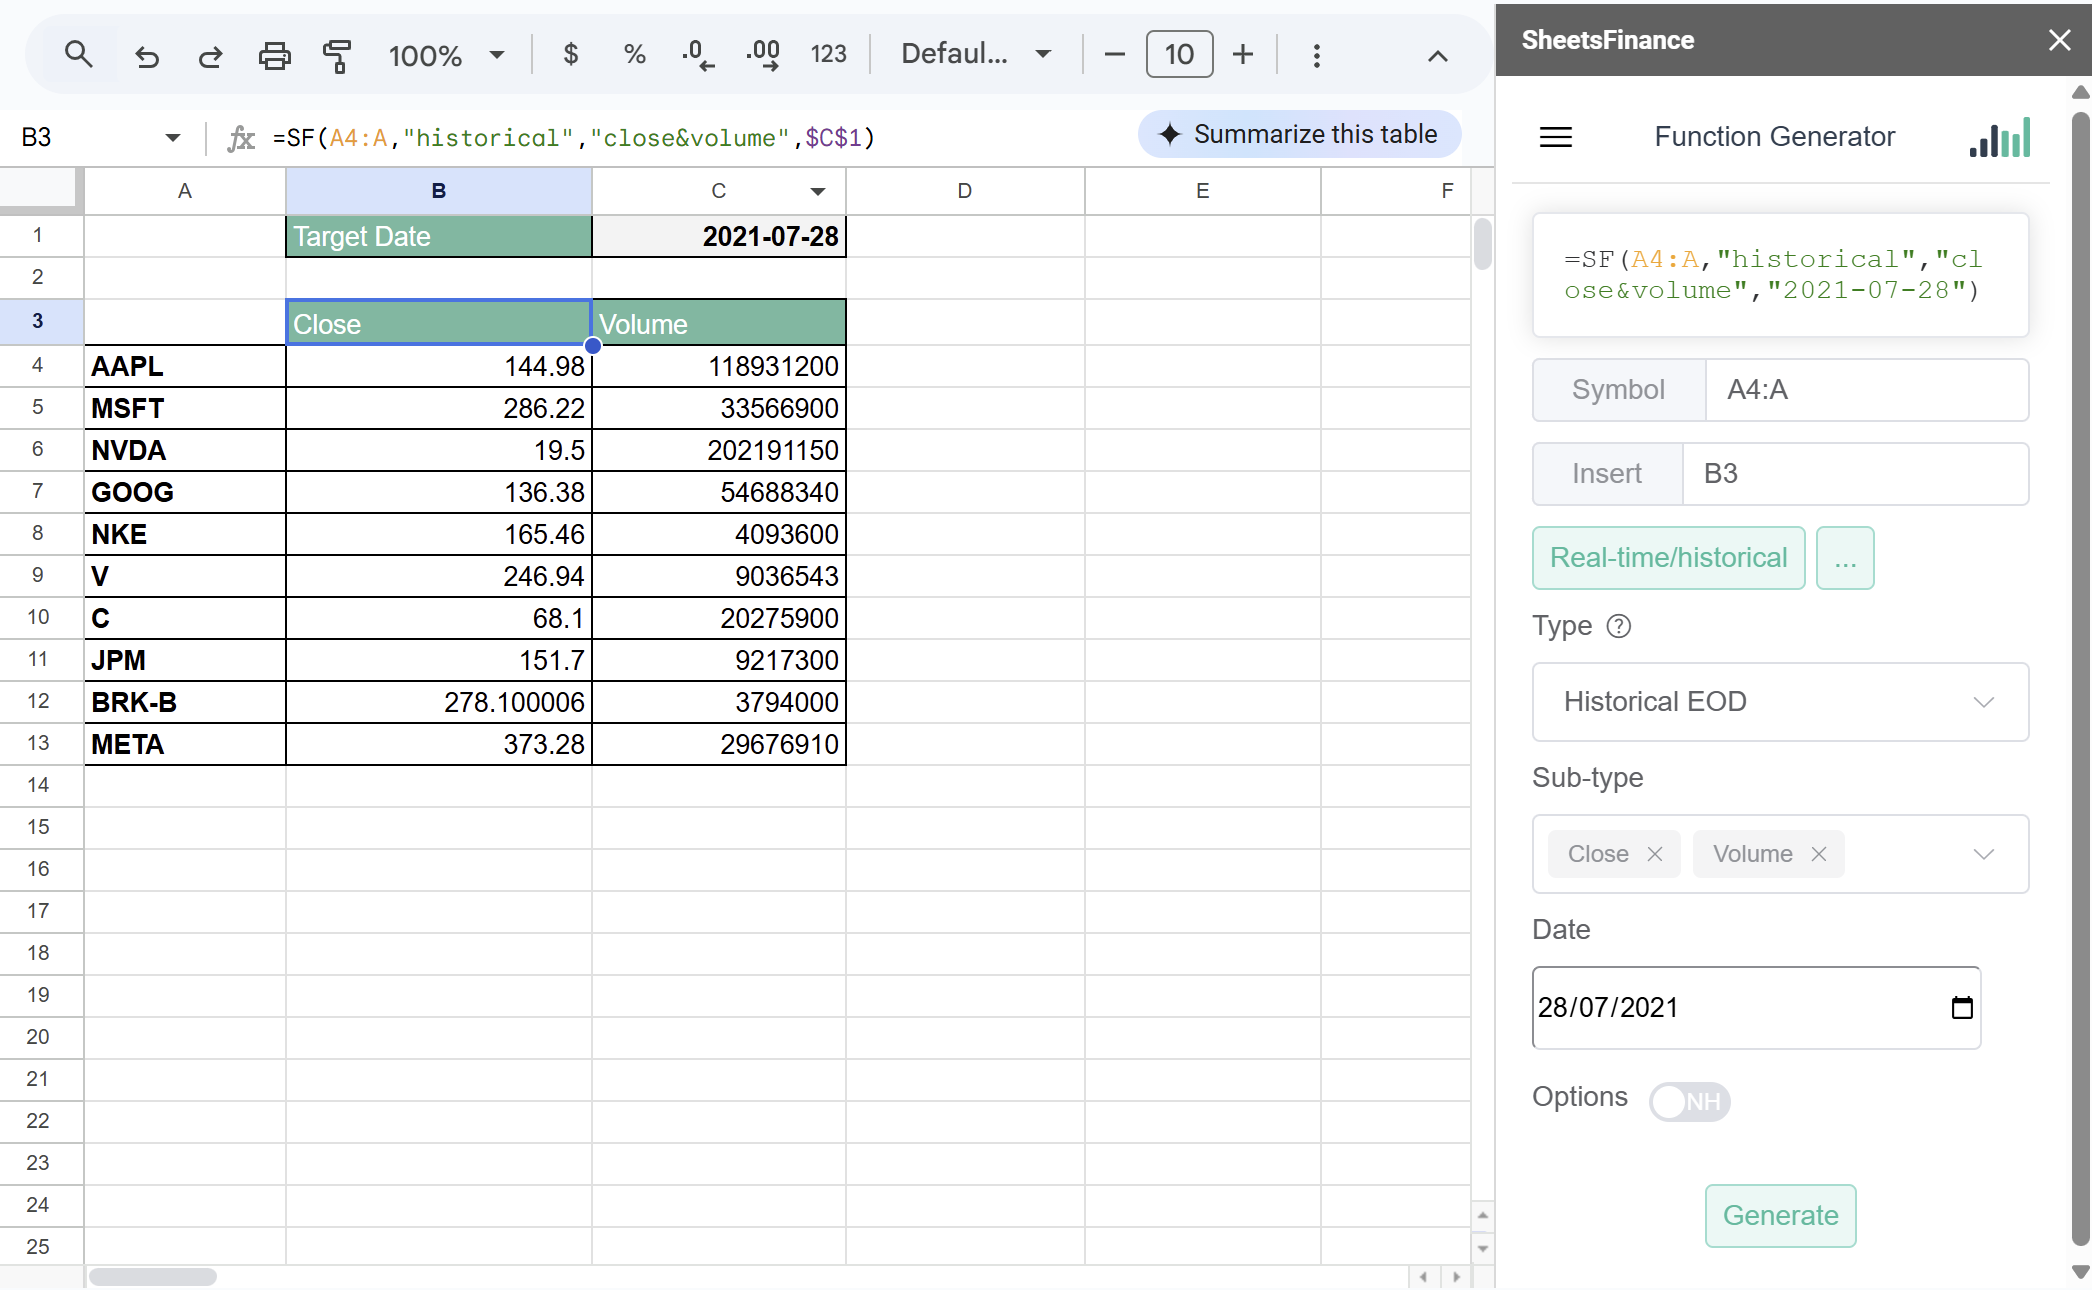This screenshot has width=2092, height=1290.
Task: Click the search magnifier icon in toolbar
Action: coord(78,55)
